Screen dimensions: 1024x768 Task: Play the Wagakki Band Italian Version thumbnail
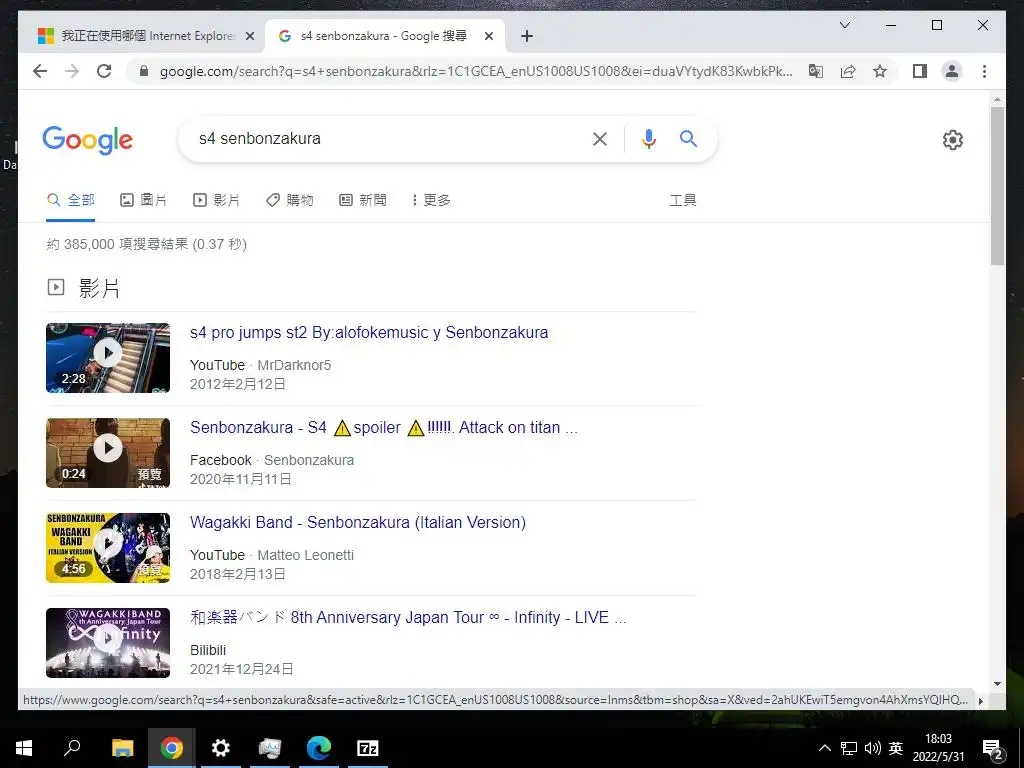tap(108, 548)
